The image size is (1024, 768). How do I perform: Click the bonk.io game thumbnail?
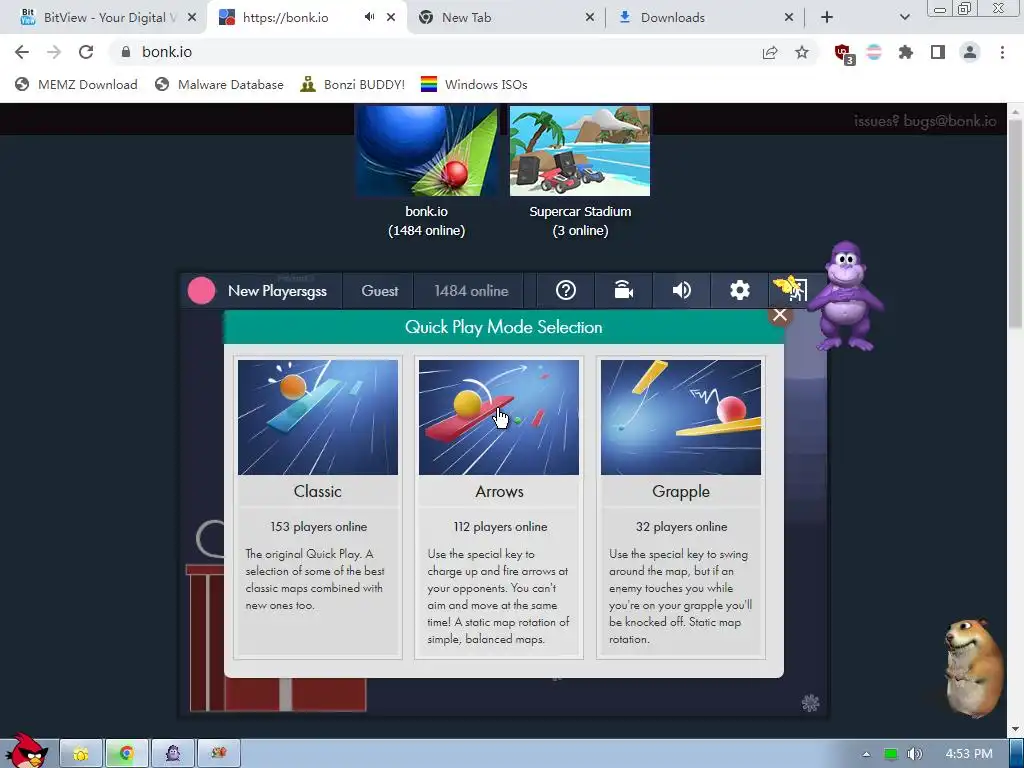coord(426,151)
